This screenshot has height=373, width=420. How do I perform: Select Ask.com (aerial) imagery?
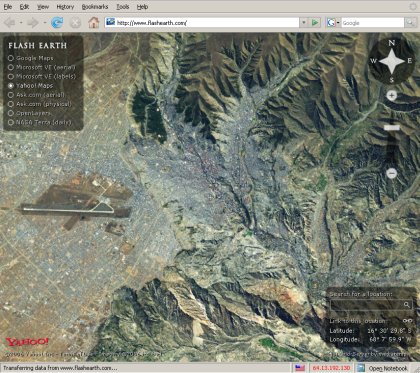click(11, 95)
